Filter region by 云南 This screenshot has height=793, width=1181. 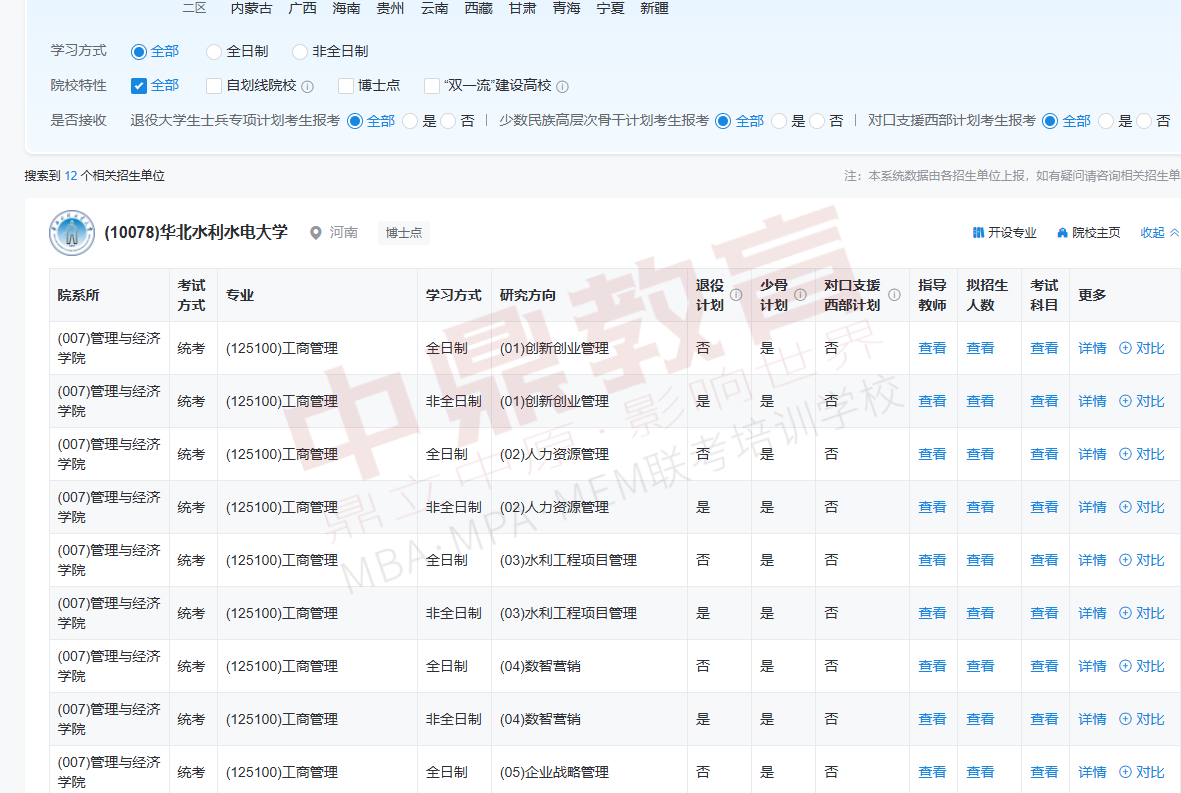(x=435, y=8)
